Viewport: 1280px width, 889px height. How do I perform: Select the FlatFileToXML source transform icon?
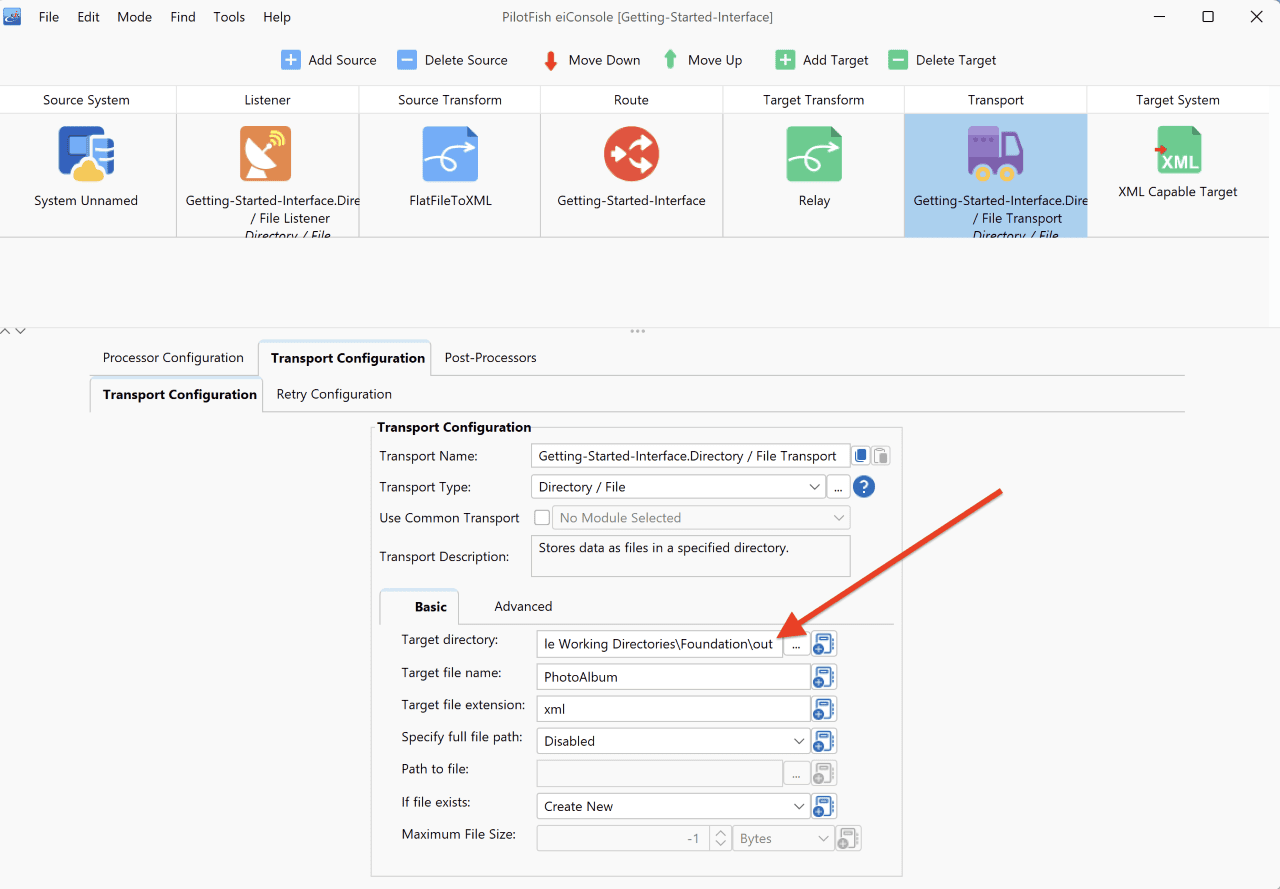(x=450, y=154)
